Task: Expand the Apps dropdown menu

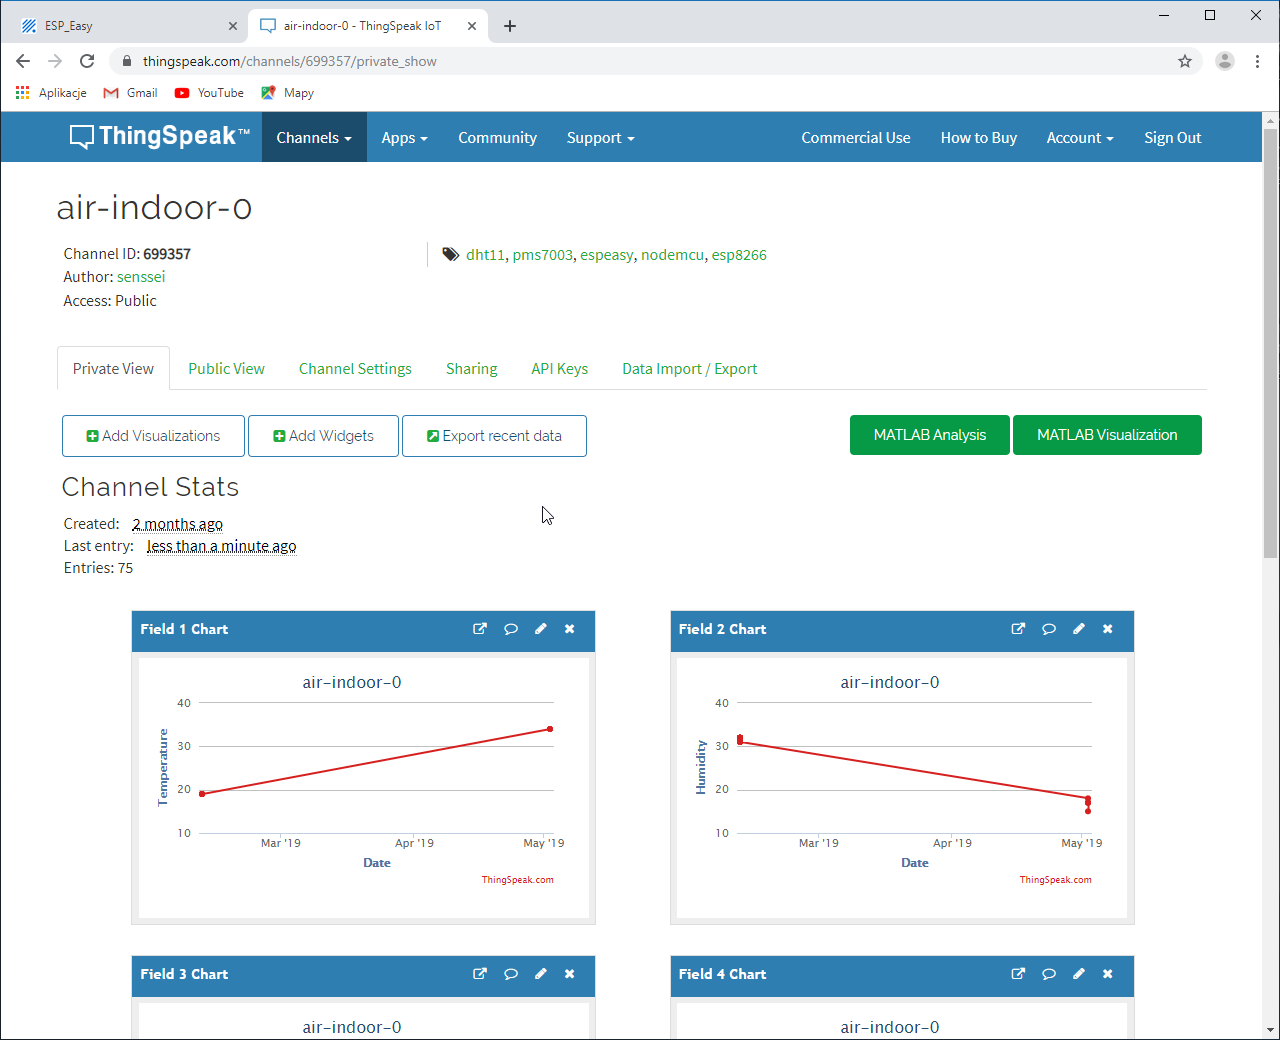Action: tap(404, 138)
